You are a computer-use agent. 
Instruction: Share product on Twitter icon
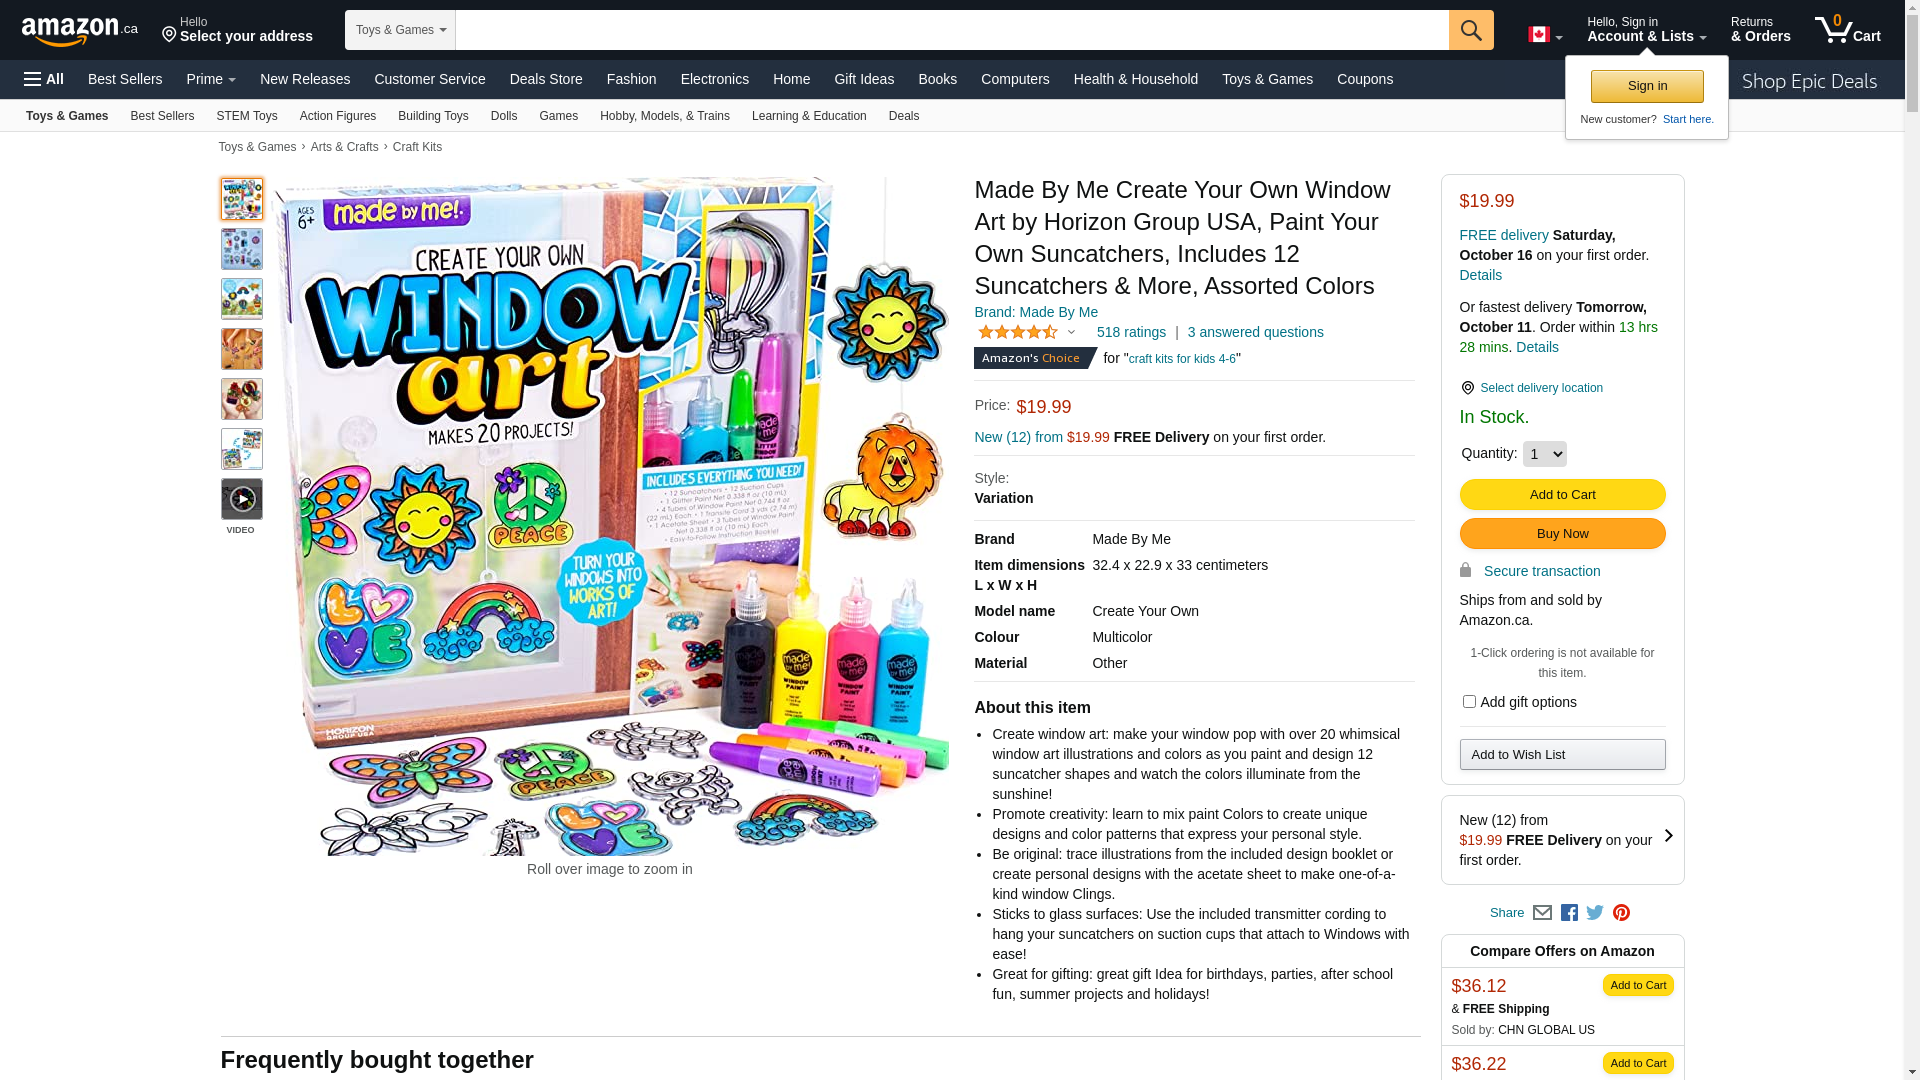click(1595, 913)
